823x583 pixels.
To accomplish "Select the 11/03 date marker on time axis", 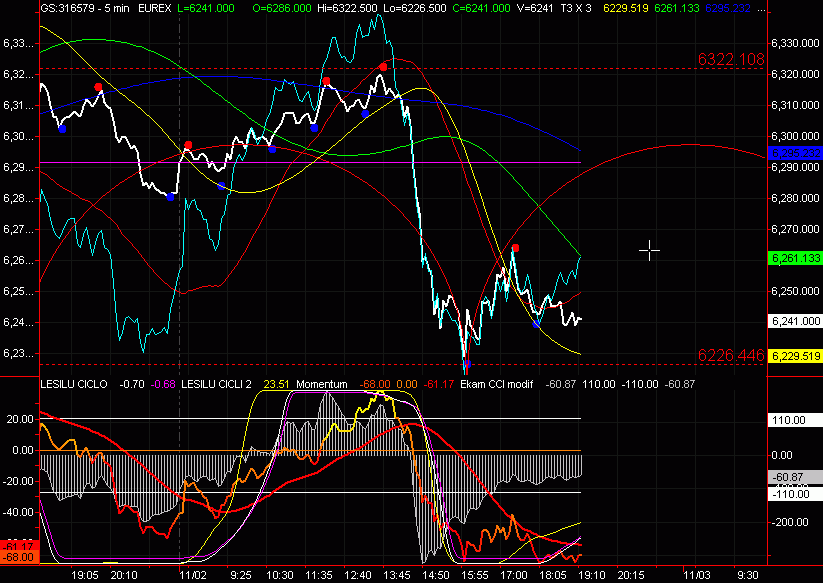I will [x=697, y=575].
